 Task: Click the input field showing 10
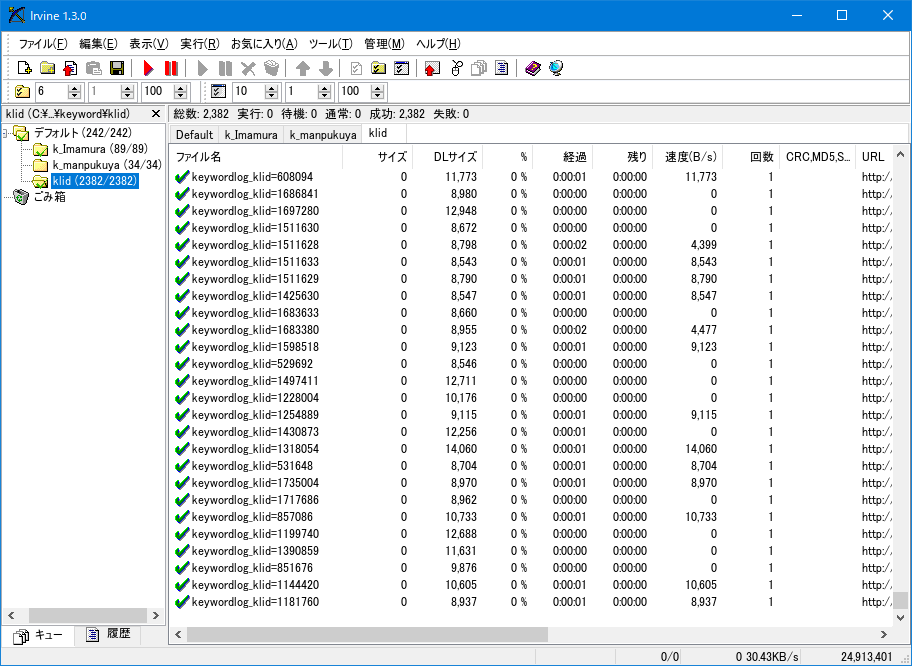(x=248, y=91)
